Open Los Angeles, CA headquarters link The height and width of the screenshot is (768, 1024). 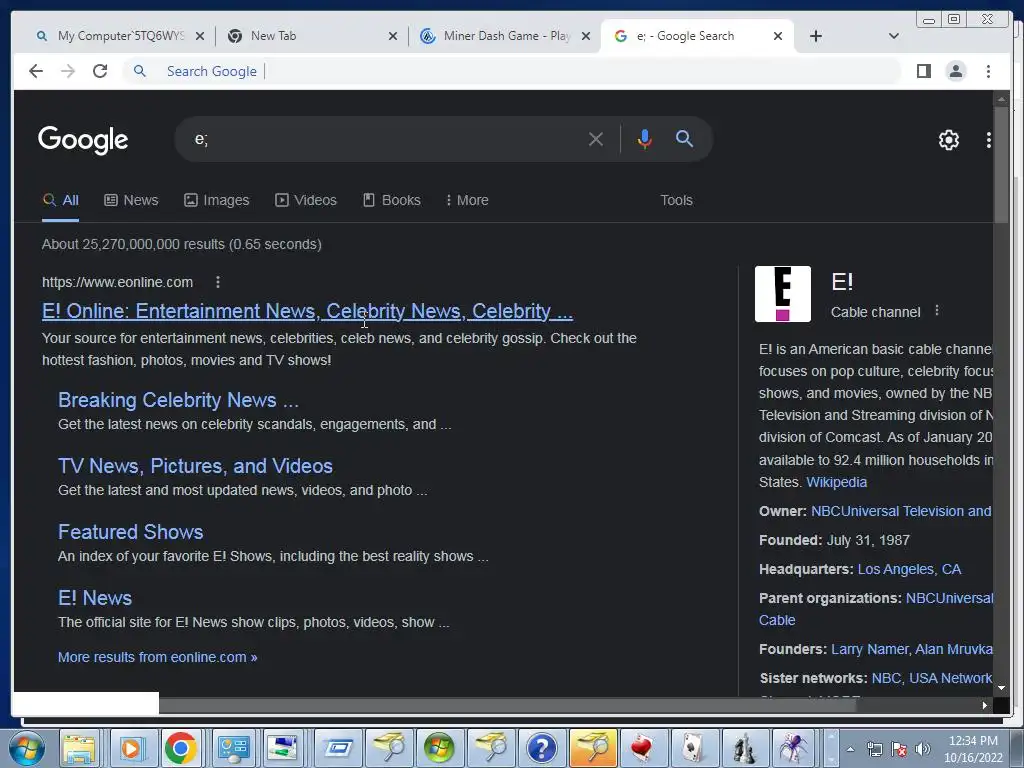tap(909, 569)
